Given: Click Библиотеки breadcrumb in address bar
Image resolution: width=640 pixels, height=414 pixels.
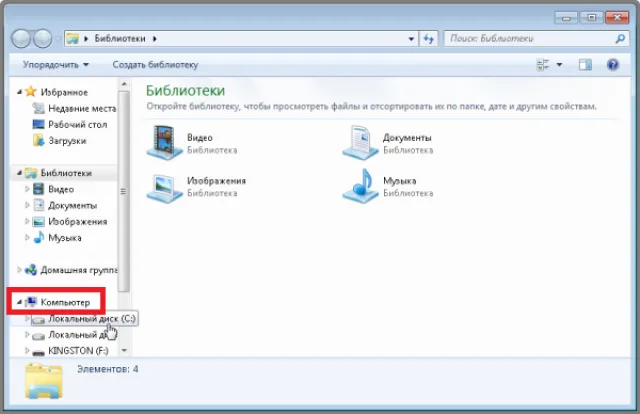Looking at the screenshot, I should click(x=120, y=39).
